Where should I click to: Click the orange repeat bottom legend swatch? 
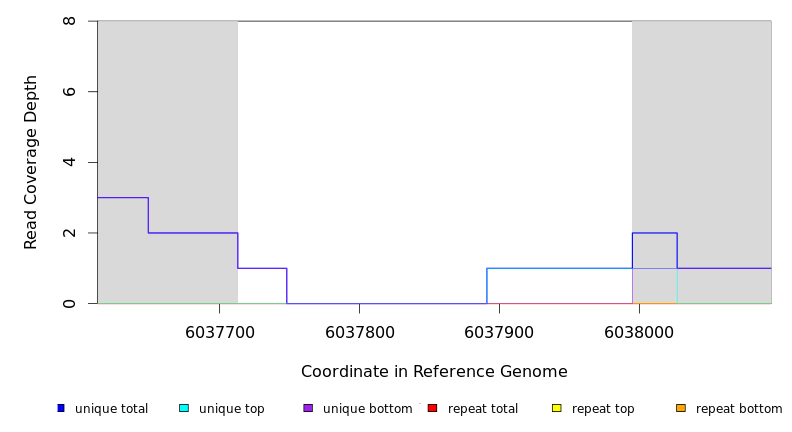(x=681, y=408)
